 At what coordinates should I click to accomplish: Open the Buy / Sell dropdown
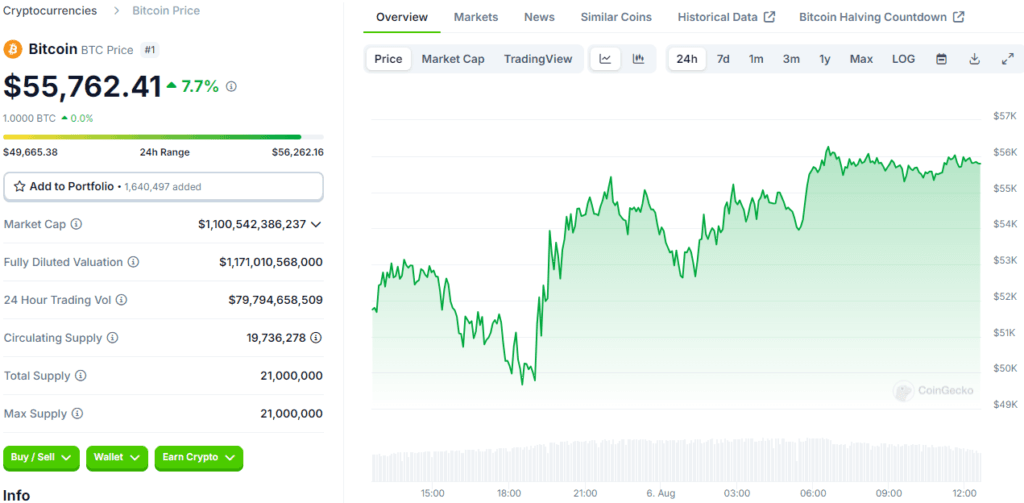tap(41, 457)
